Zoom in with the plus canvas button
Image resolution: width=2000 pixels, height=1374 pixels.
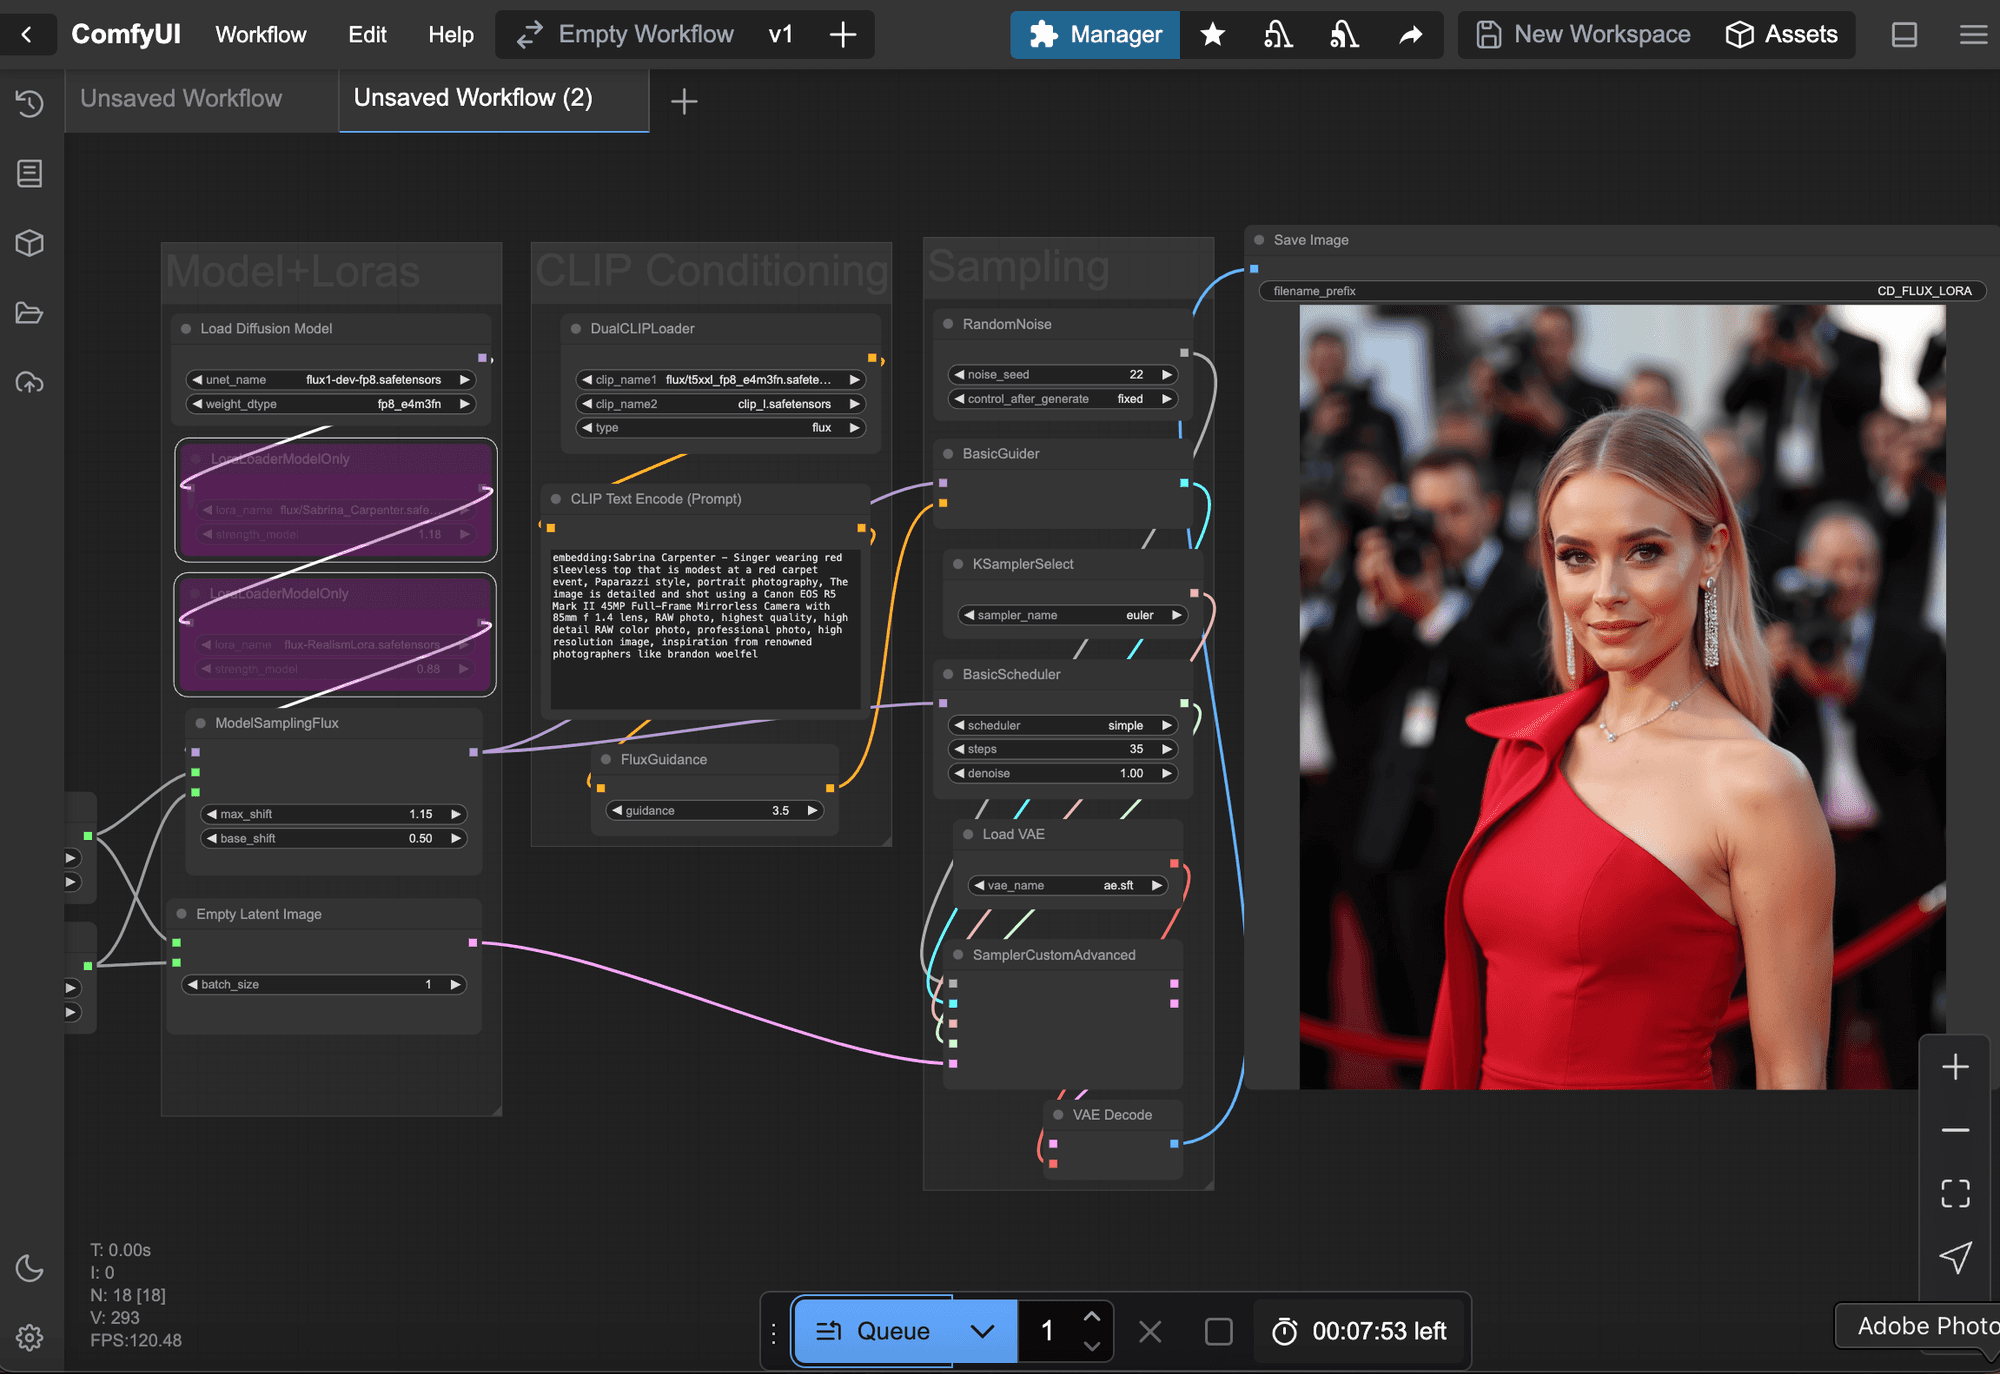click(1955, 1067)
